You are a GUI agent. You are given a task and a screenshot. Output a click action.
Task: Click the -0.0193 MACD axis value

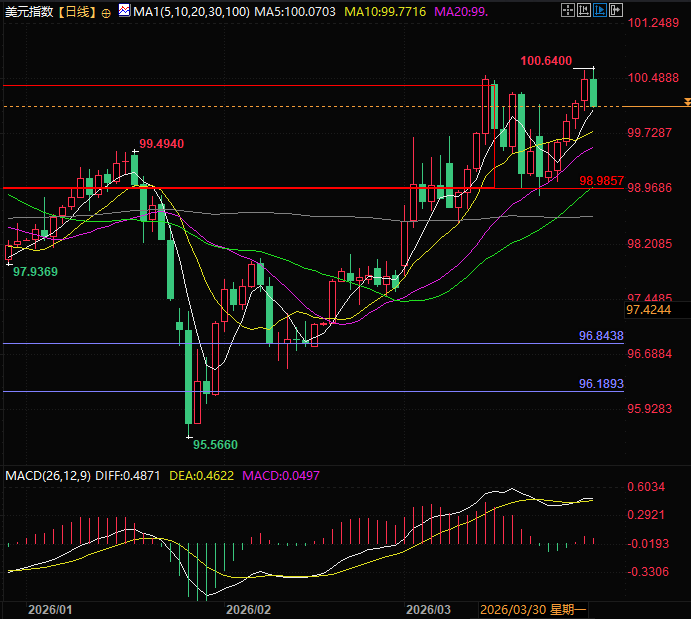[x=648, y=544]
